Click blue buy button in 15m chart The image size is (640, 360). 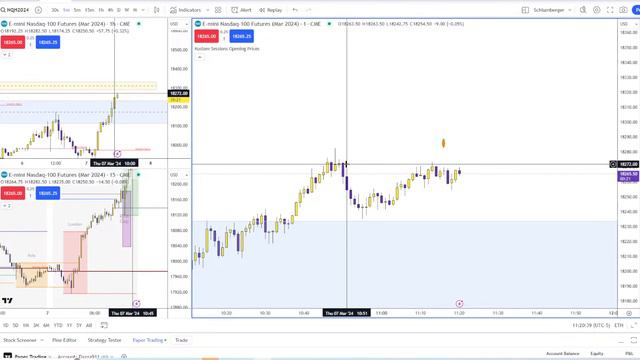pyautogui.click(x=48, y=193)
